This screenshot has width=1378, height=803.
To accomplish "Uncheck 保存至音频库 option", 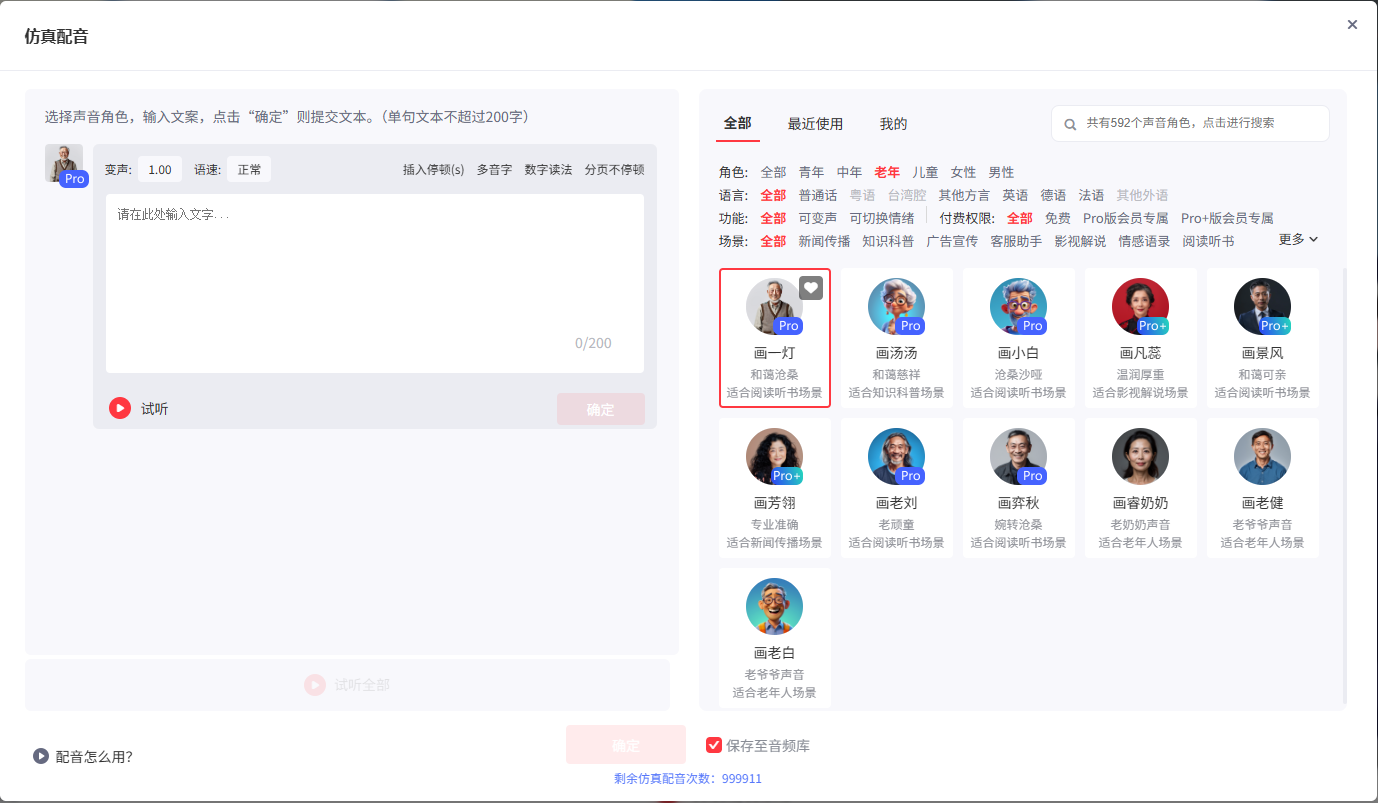I will pos(714,744).
